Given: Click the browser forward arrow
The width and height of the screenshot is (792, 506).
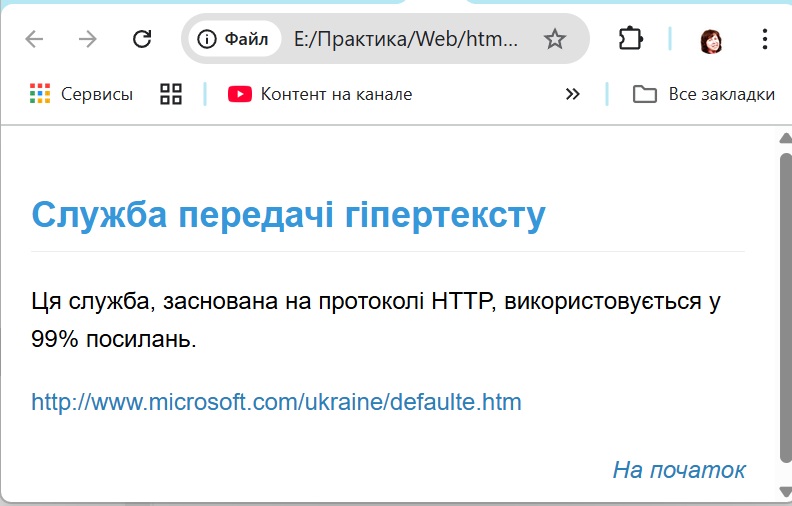Looking at the screenshot, I should click(x=88, y=39).
